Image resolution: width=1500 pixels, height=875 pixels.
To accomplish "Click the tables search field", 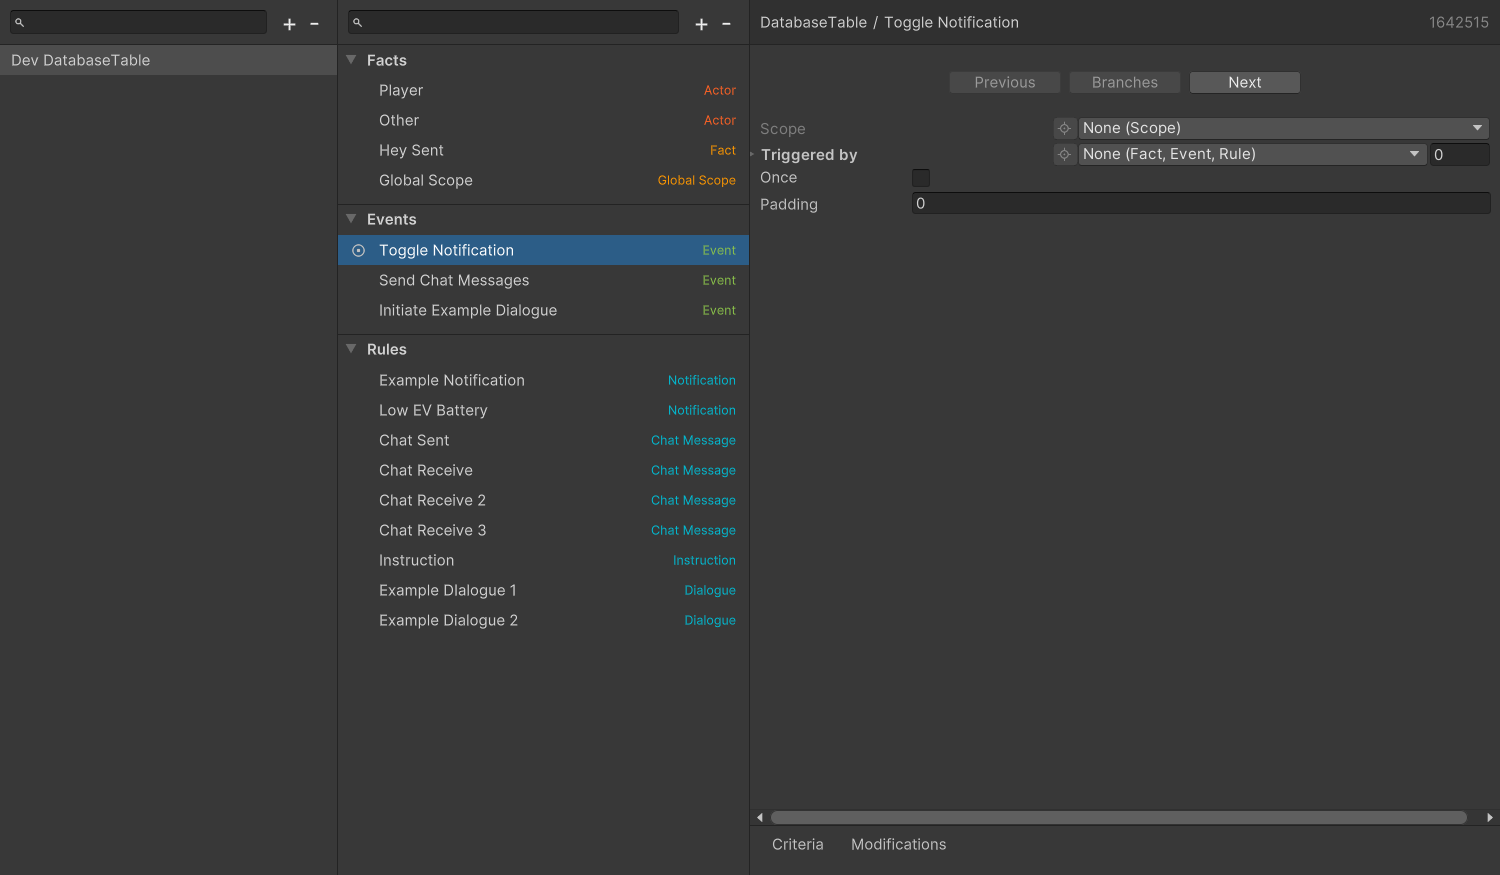I will click(139, 22).
